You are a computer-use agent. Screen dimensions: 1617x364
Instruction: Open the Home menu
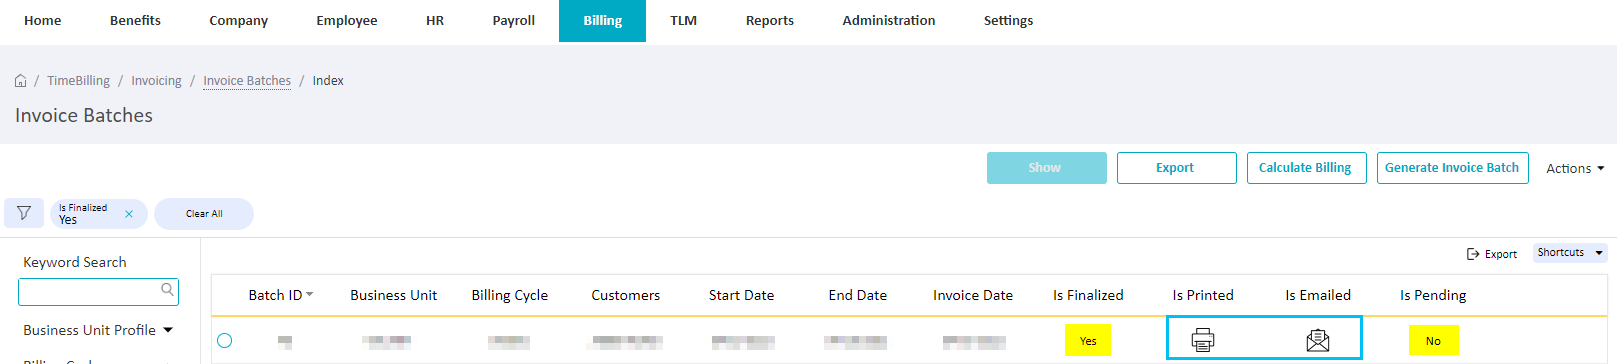[43, 20]
